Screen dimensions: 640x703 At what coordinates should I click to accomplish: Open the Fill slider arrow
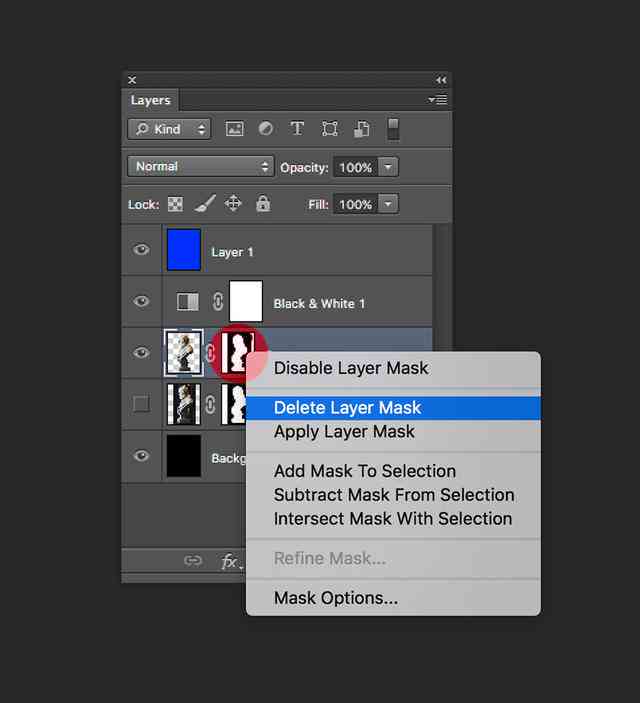tap(388, 204)
